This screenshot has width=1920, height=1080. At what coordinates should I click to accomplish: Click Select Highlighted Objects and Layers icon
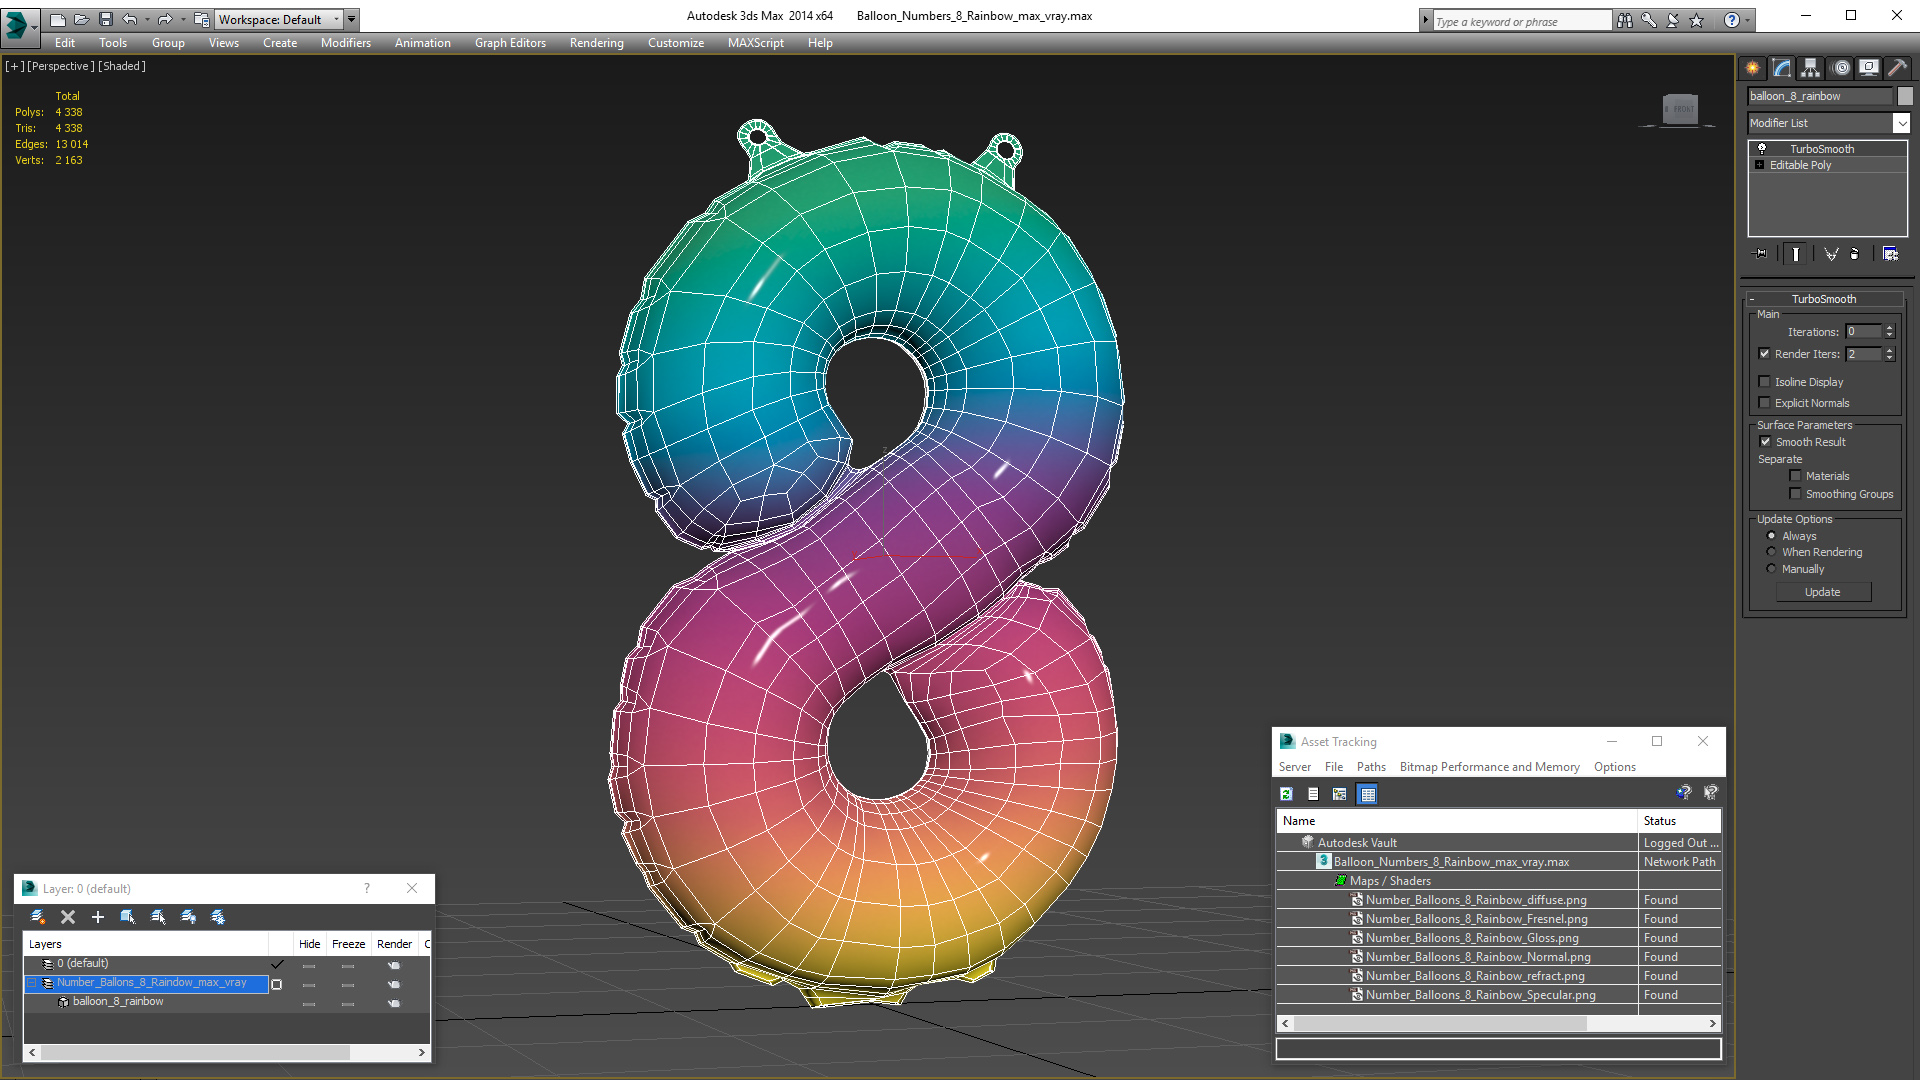point(128,917)
